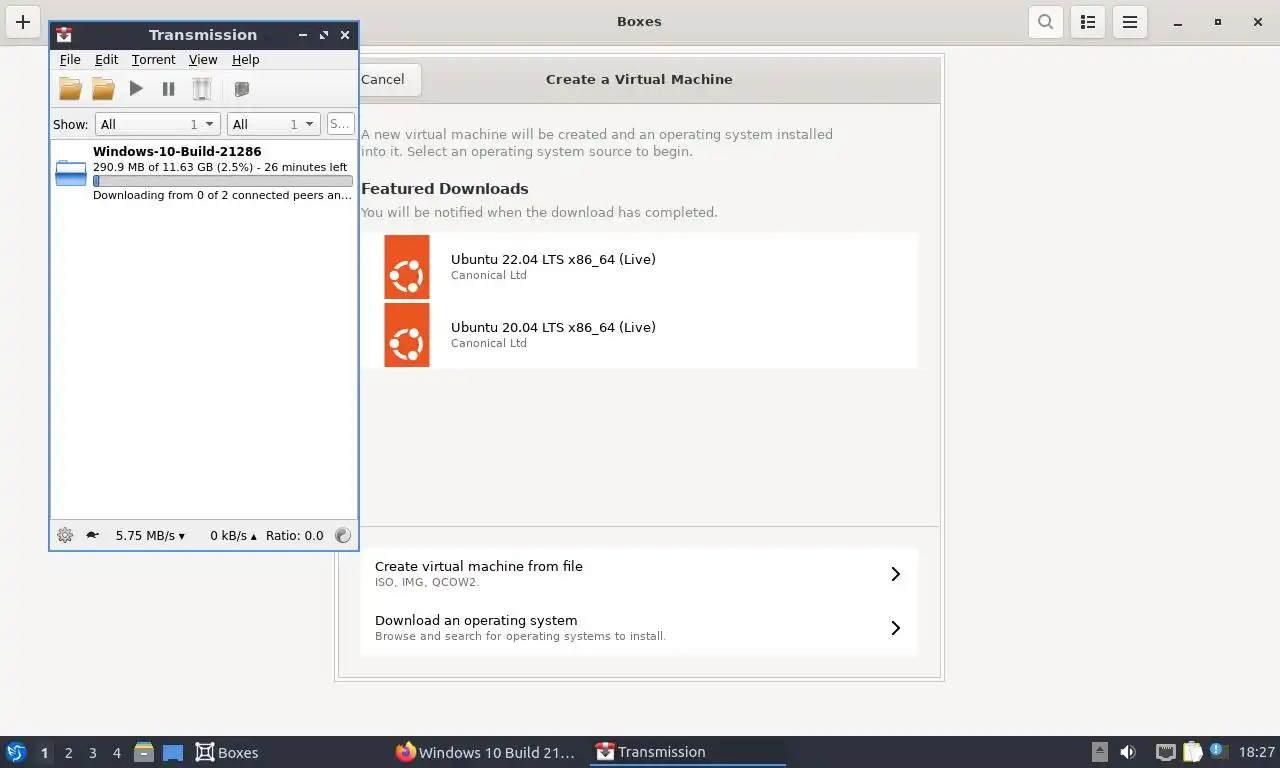Click the 18:27 clock in taskbar
Screen dimensions: 1280x768
pyautogui.click(x=1256, y=752)
